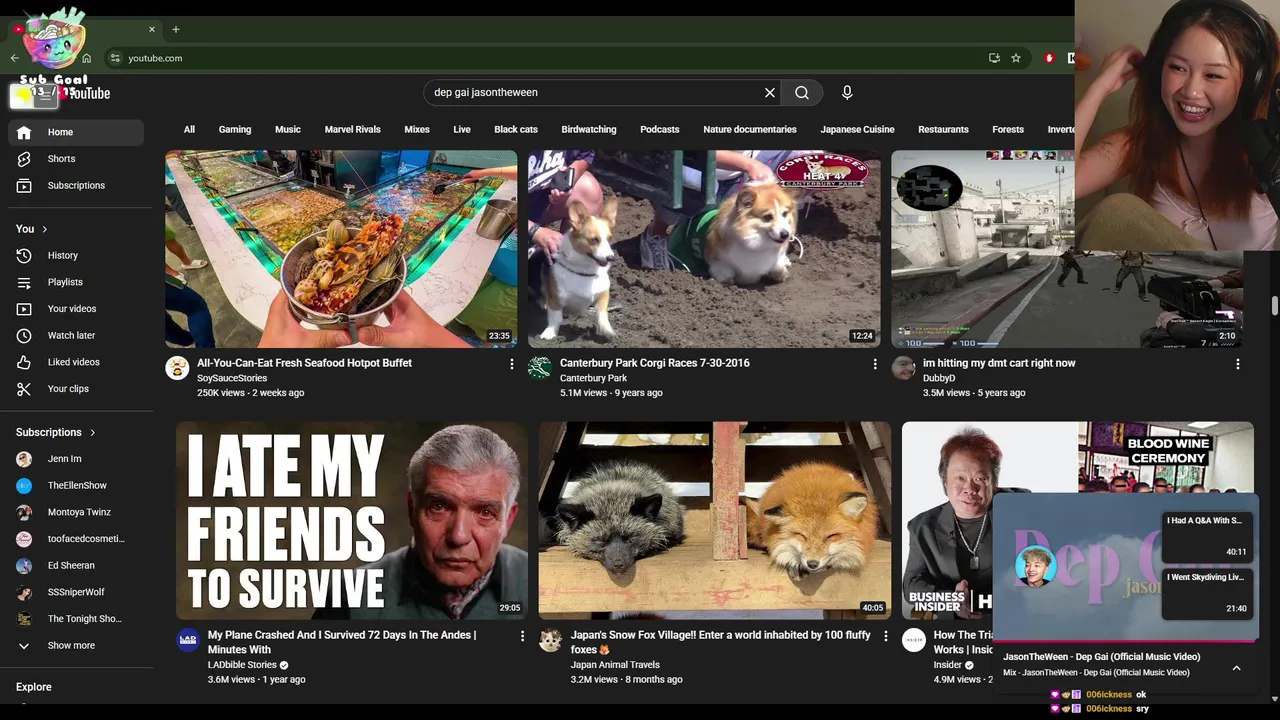
Task: Expand the miniplayer queue chevron
Action: coord(1237,668)
